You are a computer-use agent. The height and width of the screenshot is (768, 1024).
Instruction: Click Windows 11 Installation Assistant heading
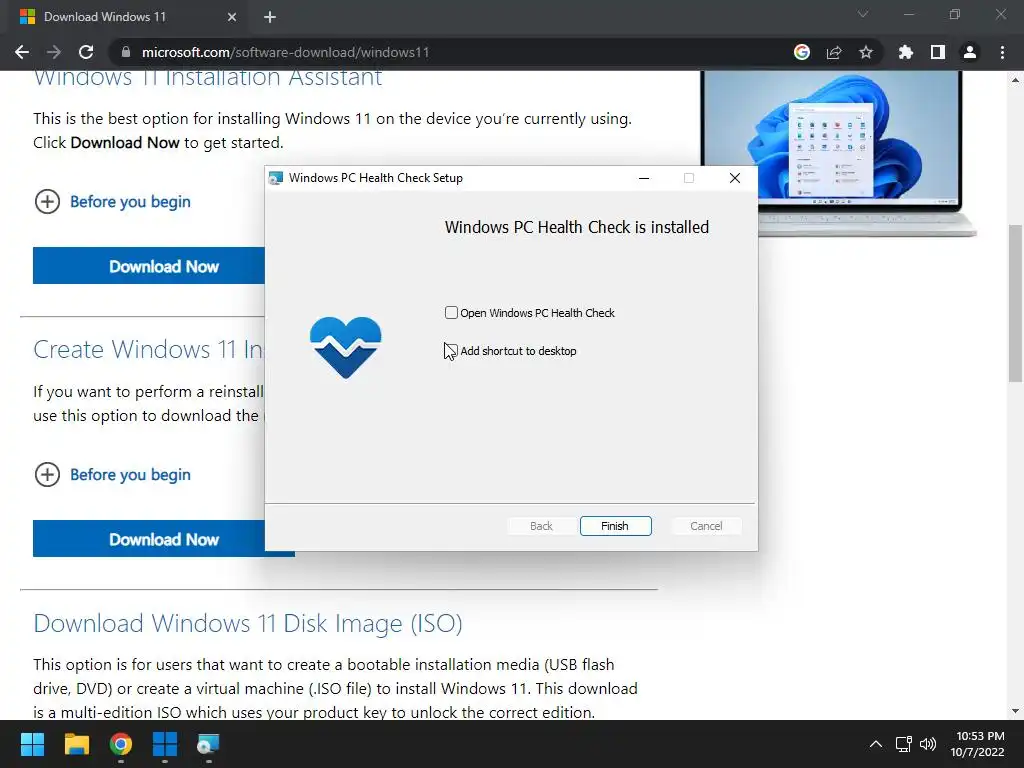pos(208,77)
